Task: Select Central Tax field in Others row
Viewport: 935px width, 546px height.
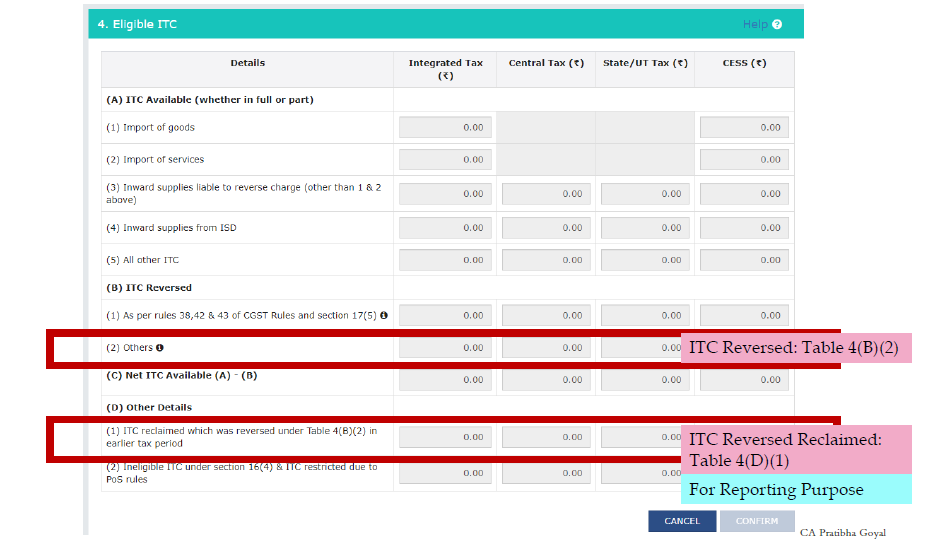Action: tap(546, 348)
